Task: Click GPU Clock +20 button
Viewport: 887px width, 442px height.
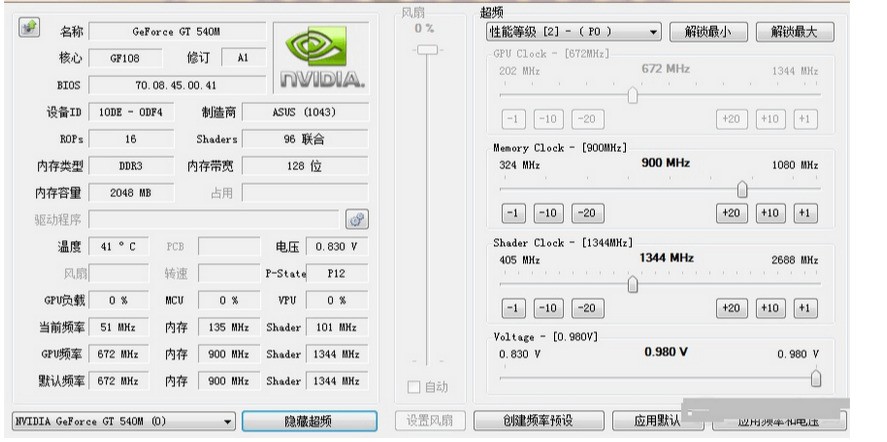Action: 731,119
